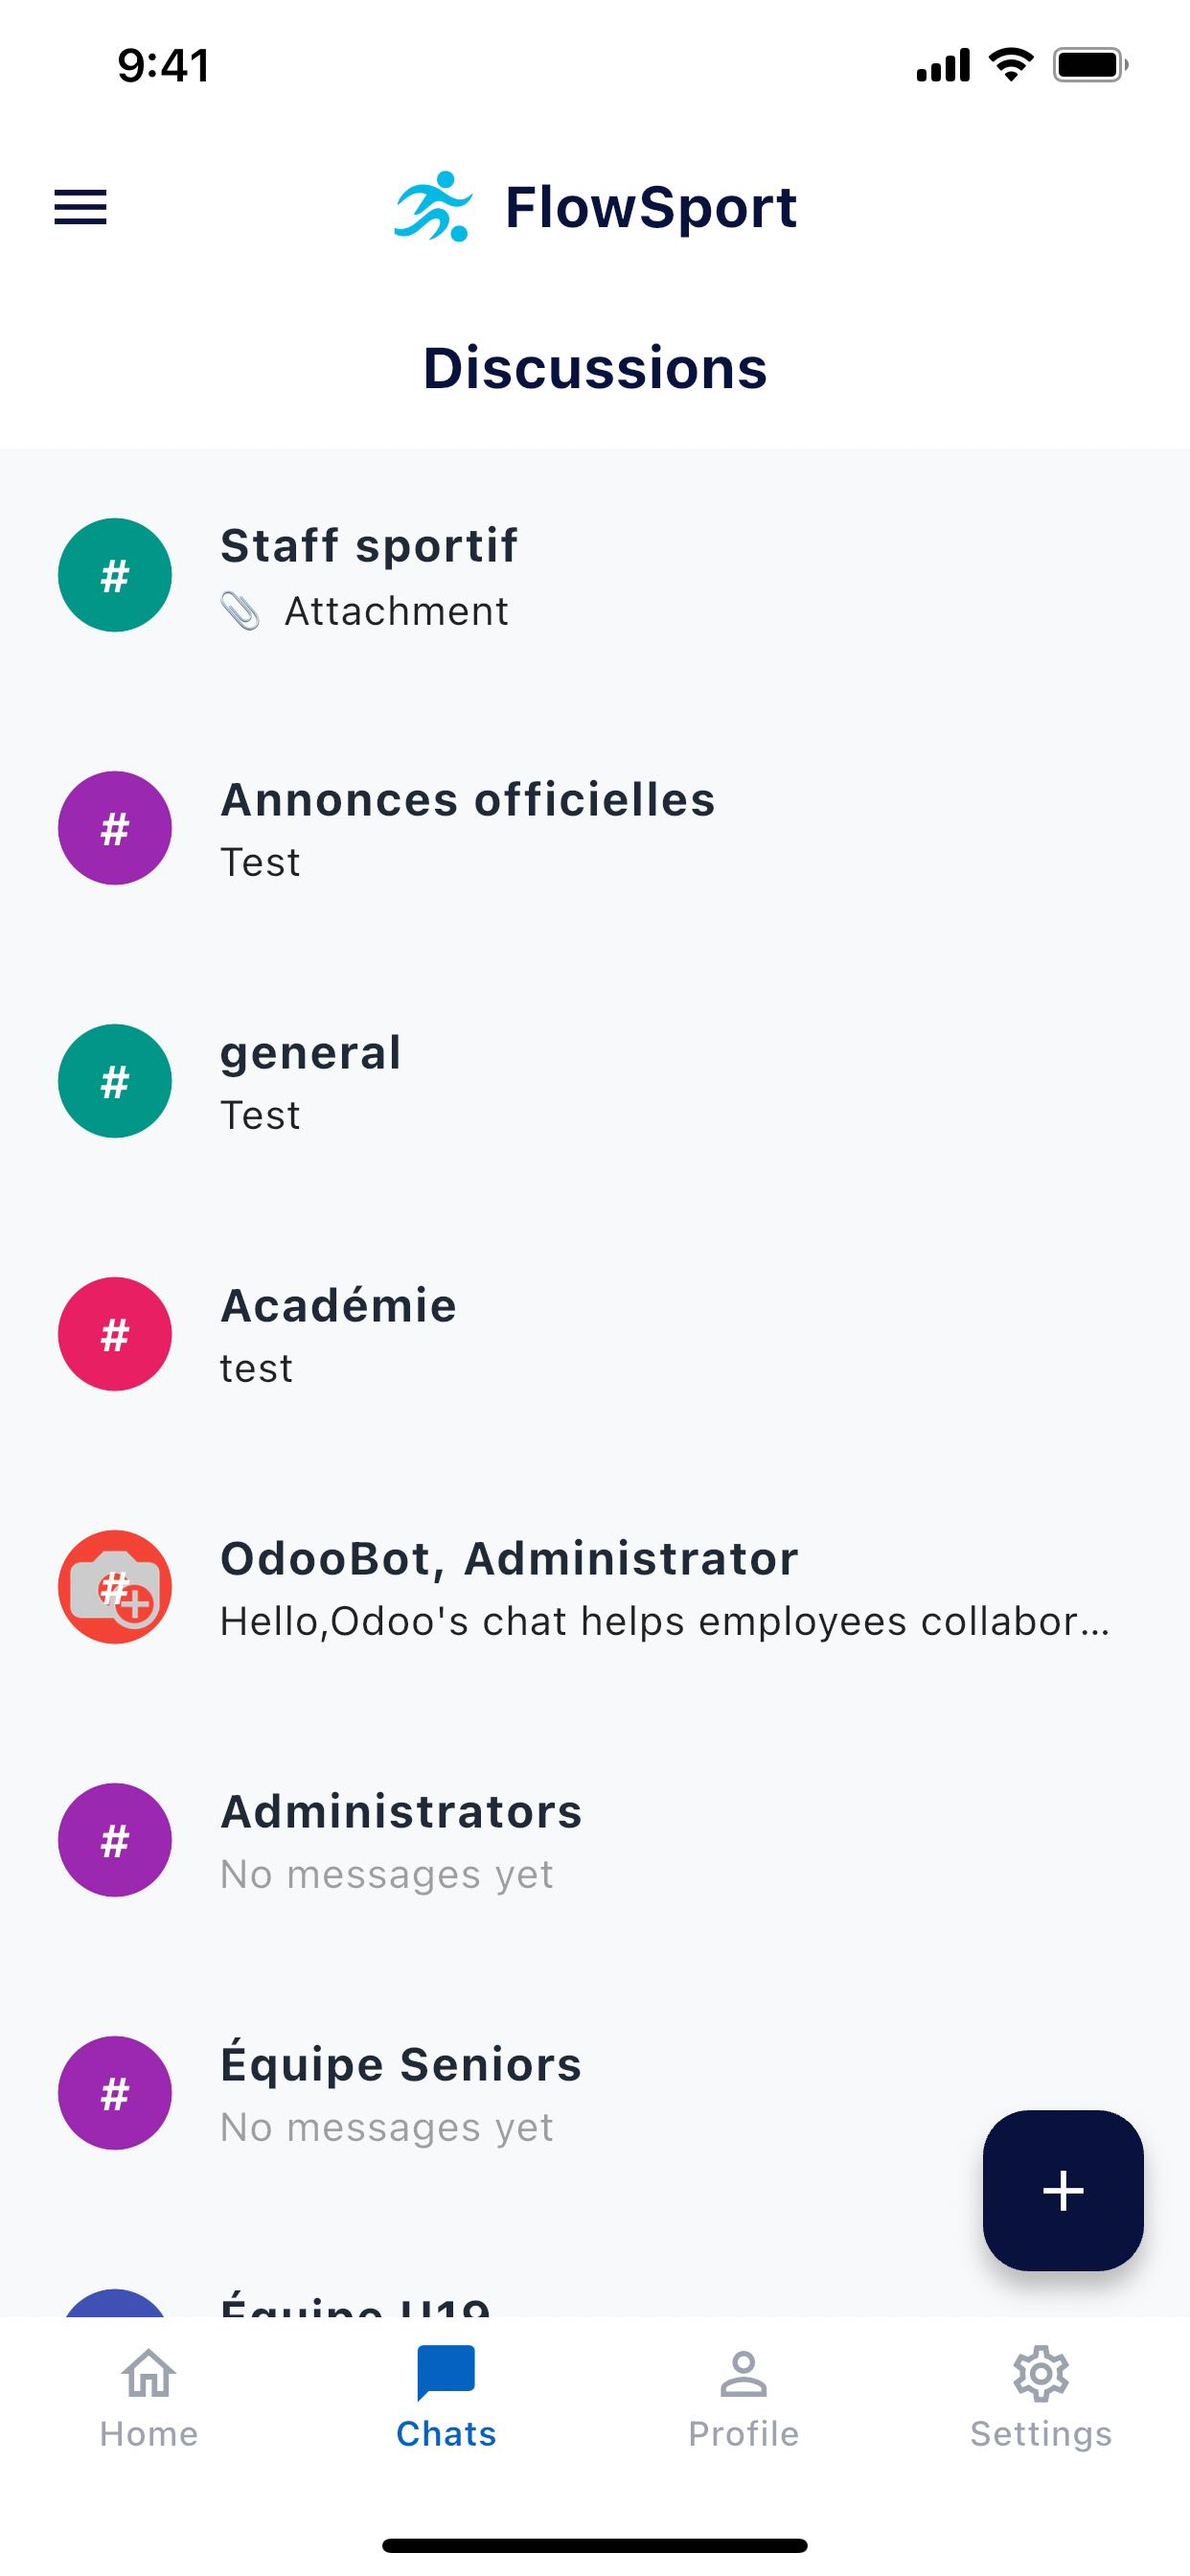Open the Staff sportif discussion
The width and height of the screenshot is (1190, 2576).
(x=595, y=576)
